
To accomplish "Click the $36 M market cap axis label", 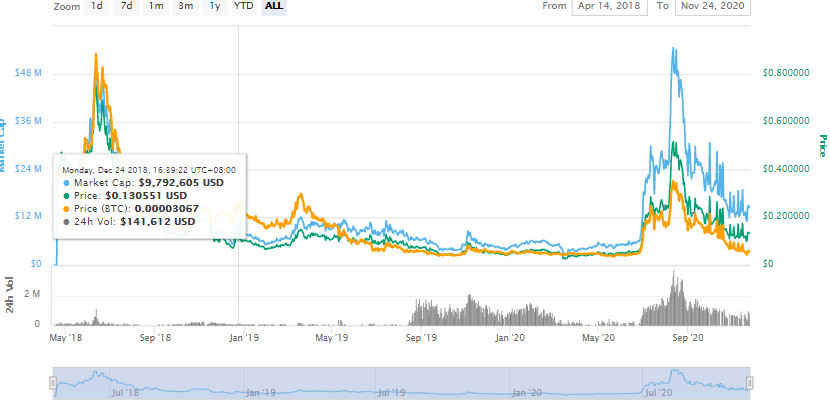I will (29, 121).
